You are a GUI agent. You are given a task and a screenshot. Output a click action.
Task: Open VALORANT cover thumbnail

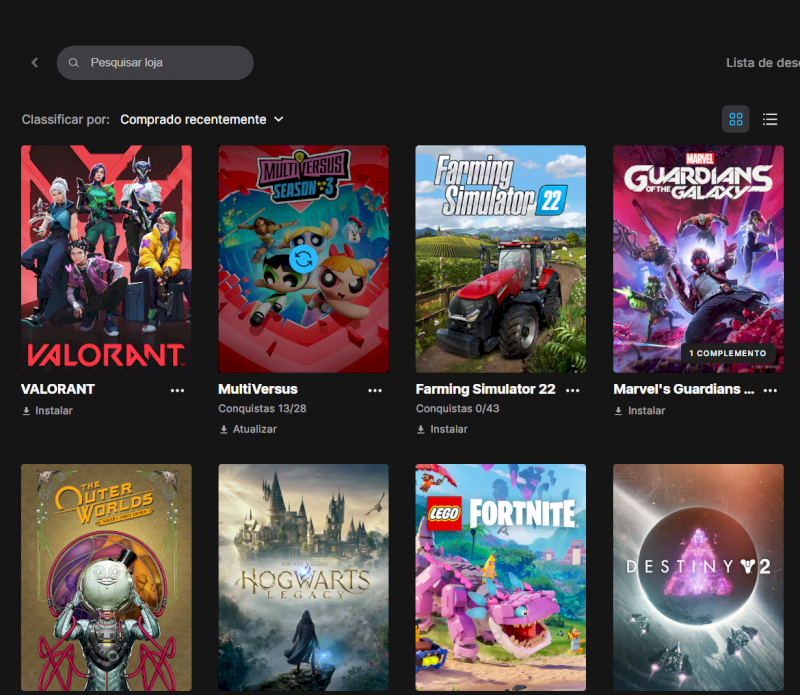tap(106, 259)
